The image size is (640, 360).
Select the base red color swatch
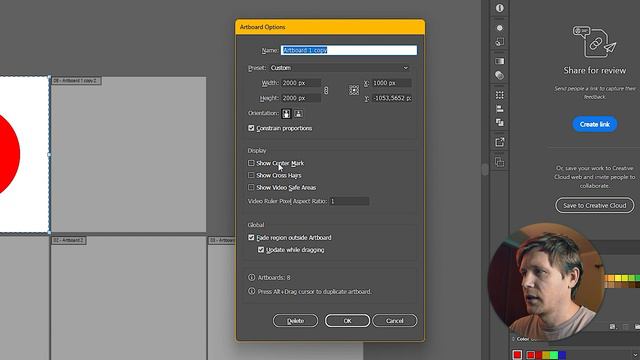coord(517,355)
